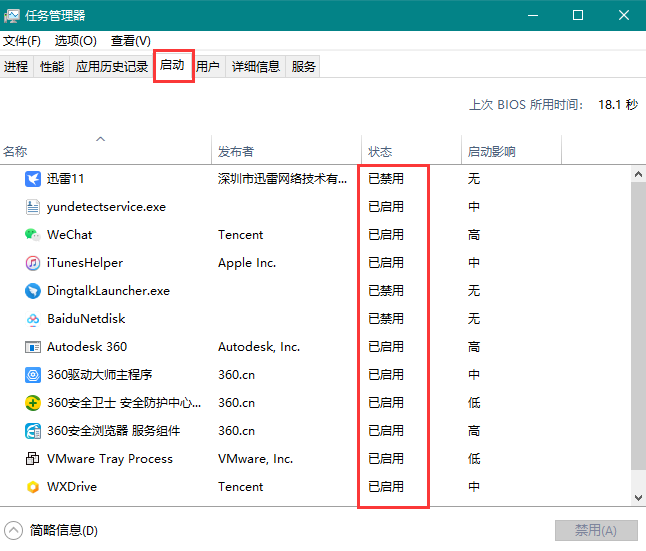
Task: Click the 18.1 秒 BIOS time value
Action: pyautogui.click(x=618, y=105)
